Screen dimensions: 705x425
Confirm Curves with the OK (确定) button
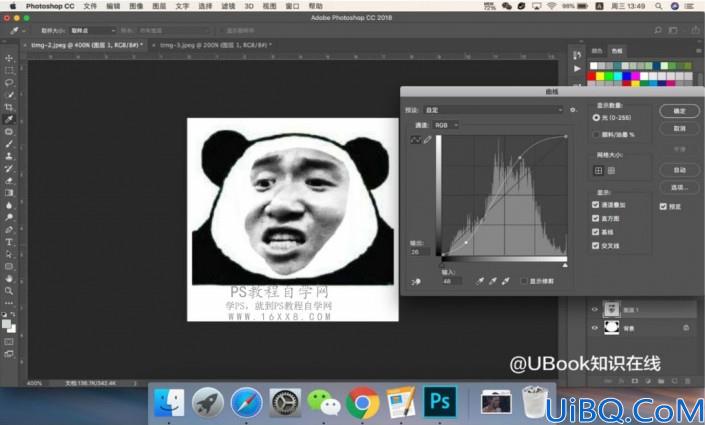[679, 111]
